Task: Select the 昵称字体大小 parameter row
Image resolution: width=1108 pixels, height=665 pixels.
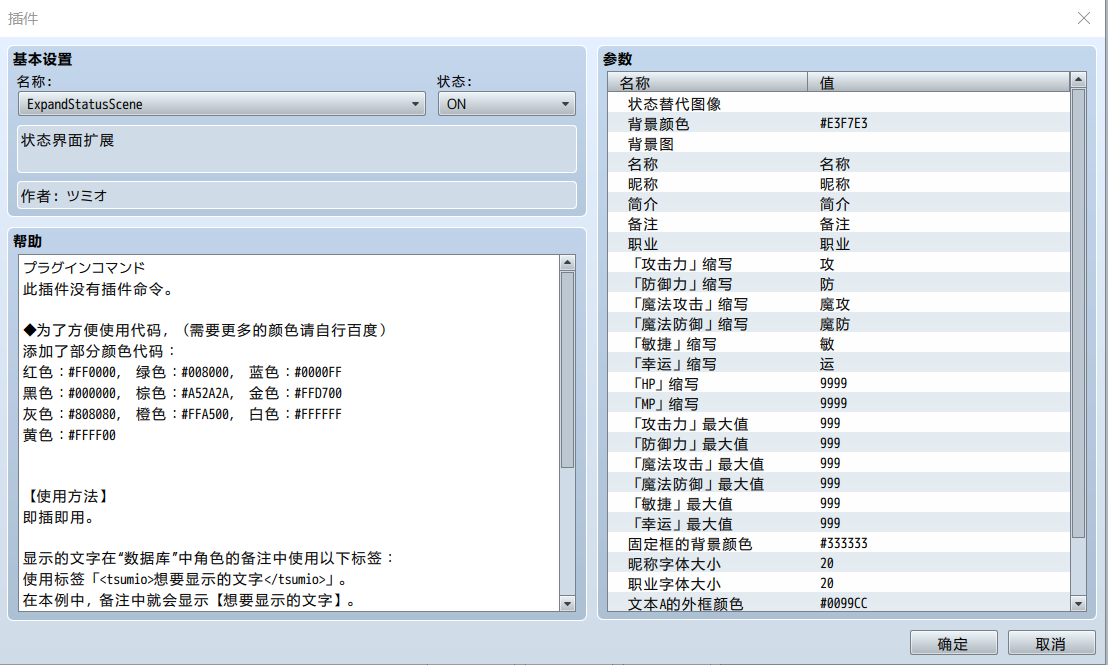Action: point(839,564)
